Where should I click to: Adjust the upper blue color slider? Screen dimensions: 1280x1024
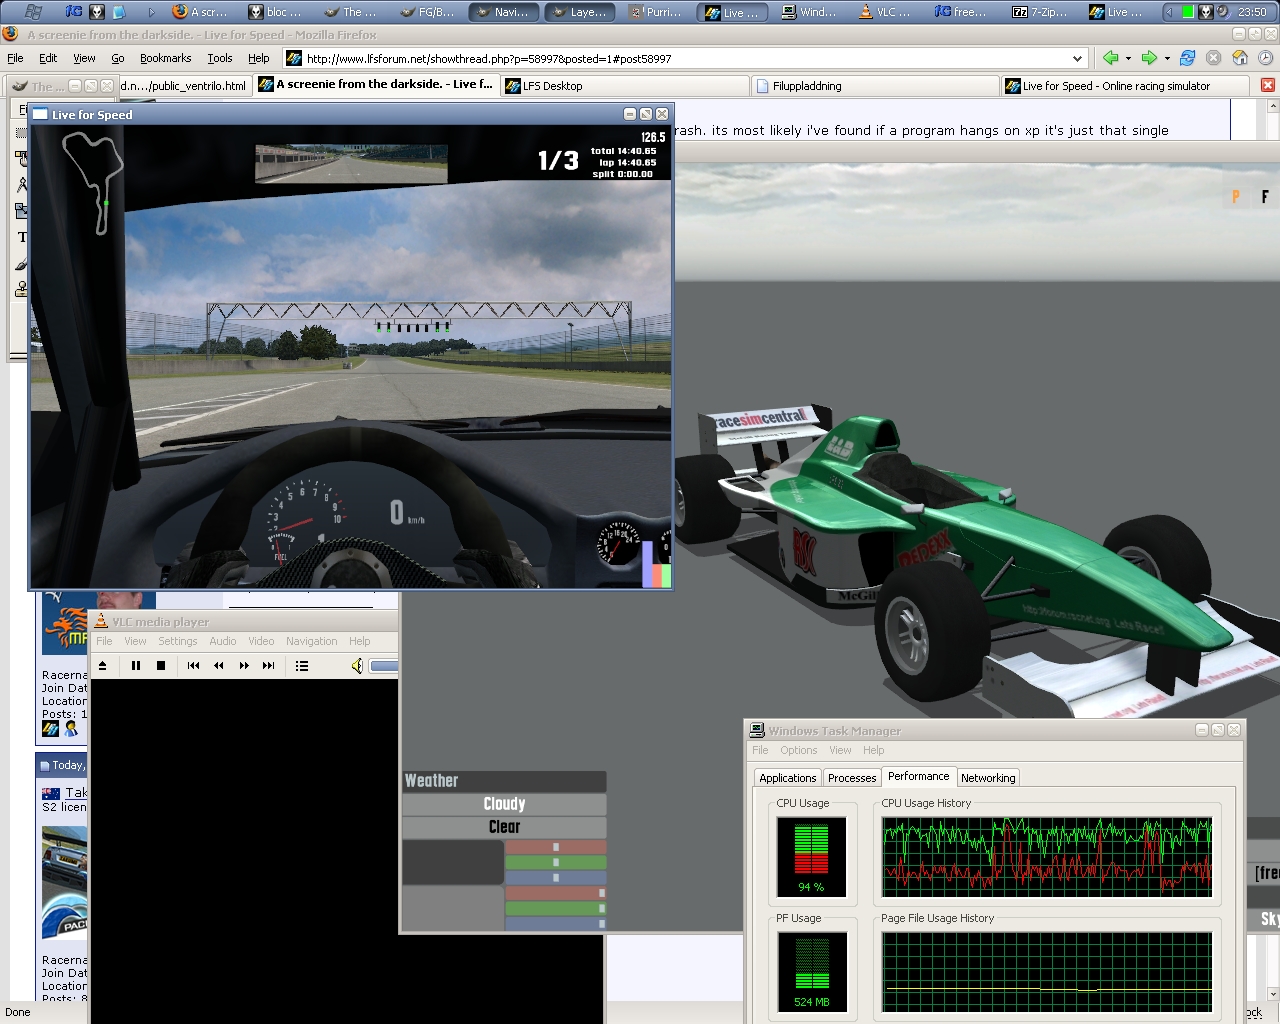click(x=556, y=877)
